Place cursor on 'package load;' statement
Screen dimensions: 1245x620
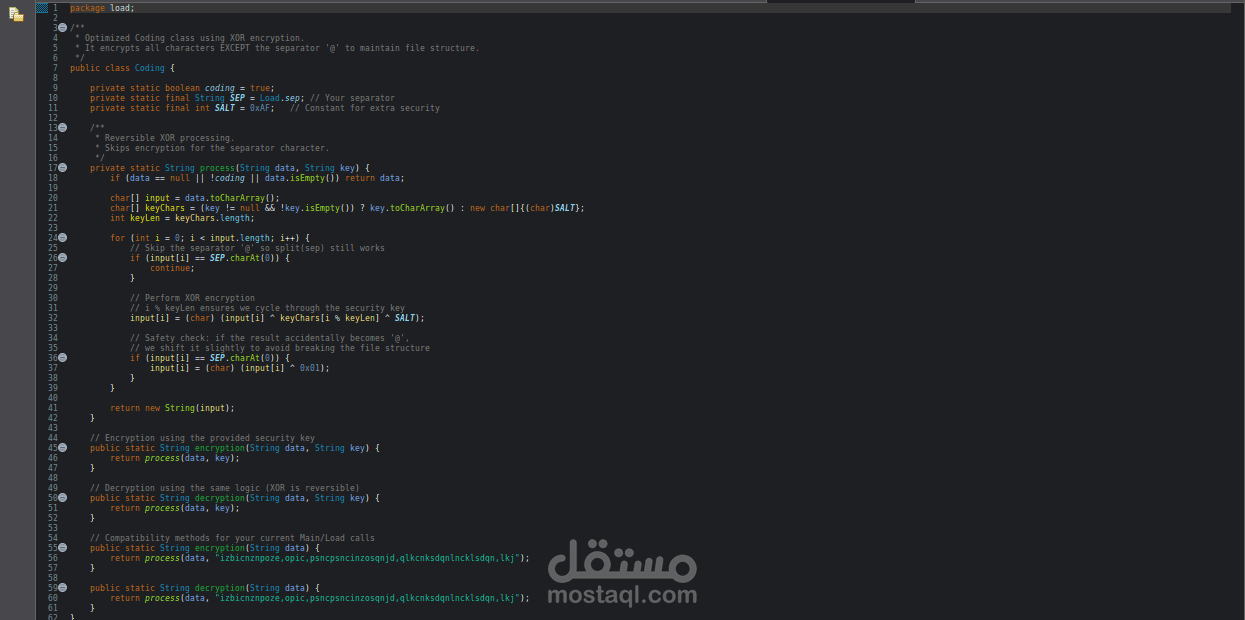(x=102, y=8)
